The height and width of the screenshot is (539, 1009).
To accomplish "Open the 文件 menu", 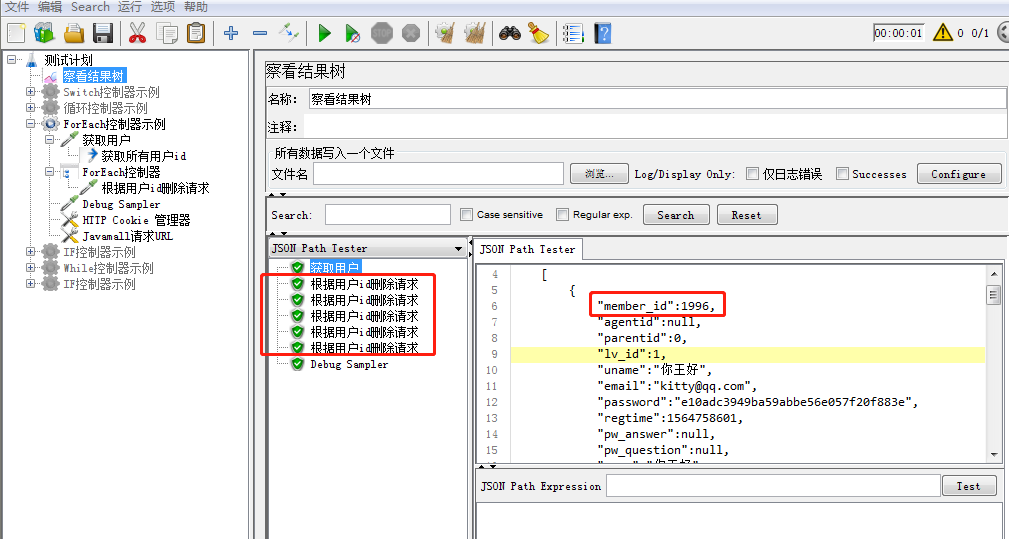I will point(17,7).
